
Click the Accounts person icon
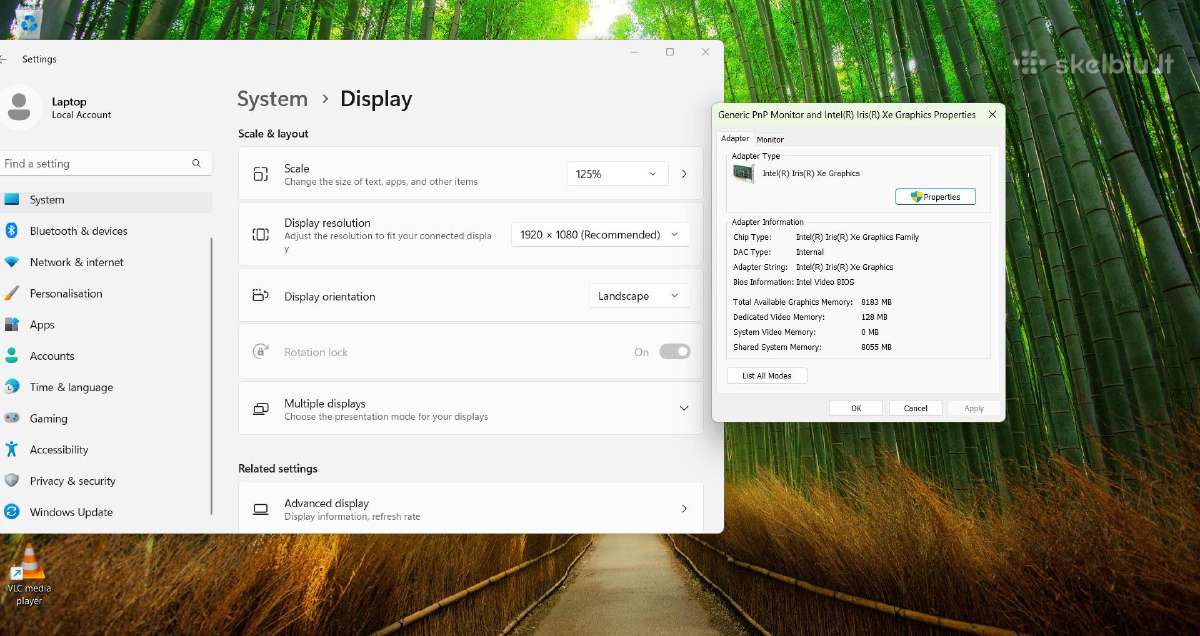tap(12, 356)
